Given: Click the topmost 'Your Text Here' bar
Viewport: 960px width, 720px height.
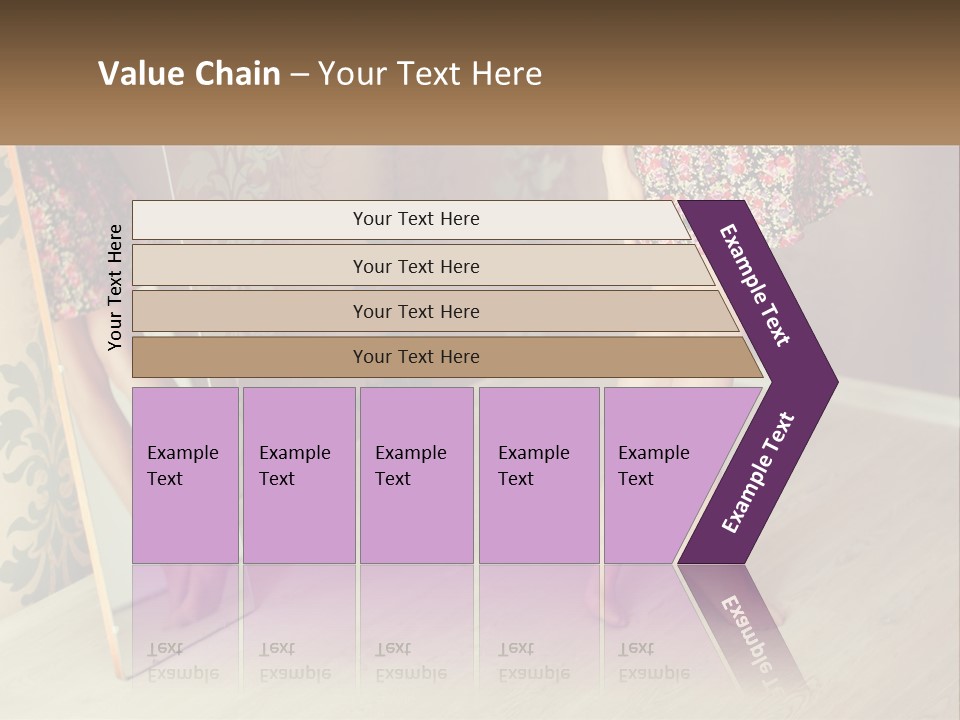Looking at the screenshot, I should click(x=411, y=220).
